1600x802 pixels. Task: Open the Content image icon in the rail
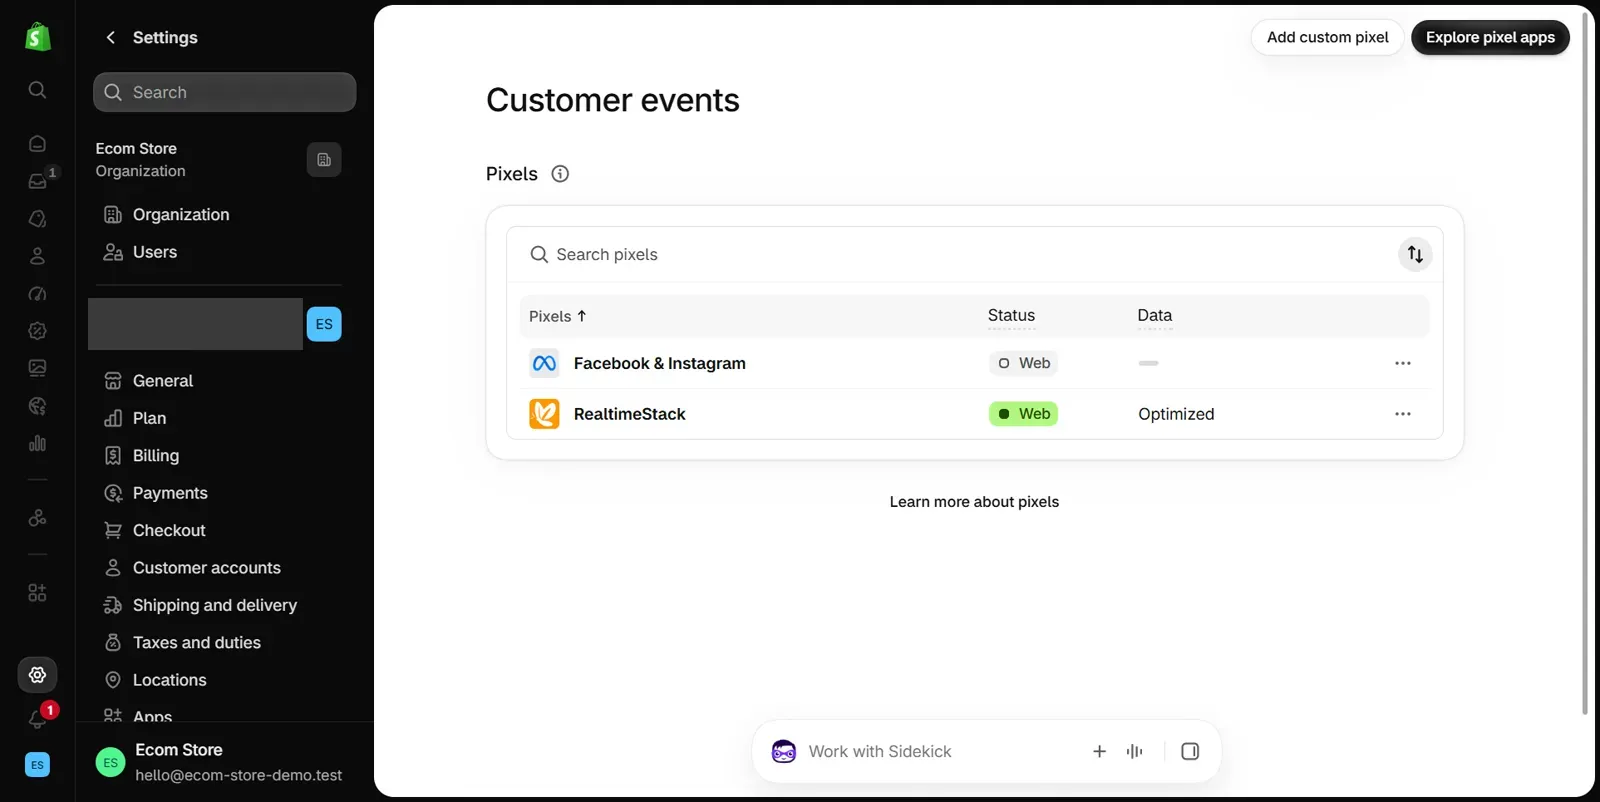[37, 368]
